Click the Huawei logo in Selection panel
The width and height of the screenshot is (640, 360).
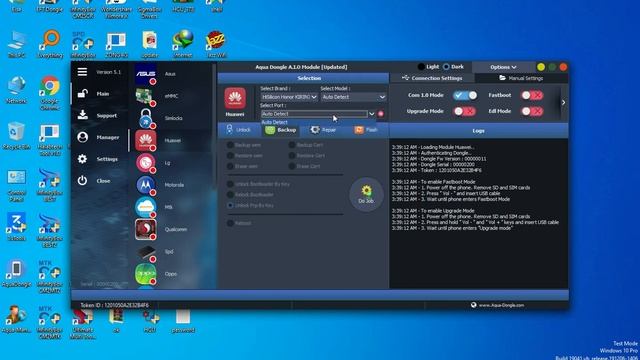[x=235, y=98]
